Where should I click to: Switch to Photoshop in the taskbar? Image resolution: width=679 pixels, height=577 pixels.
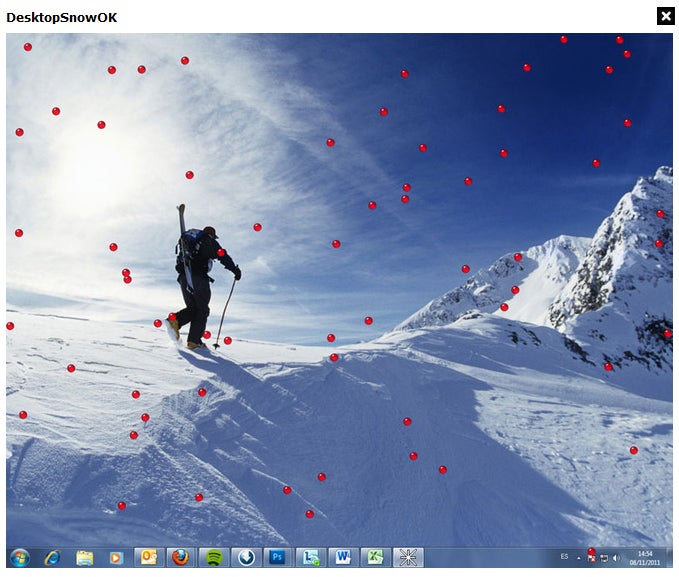(x=278, y=558)
